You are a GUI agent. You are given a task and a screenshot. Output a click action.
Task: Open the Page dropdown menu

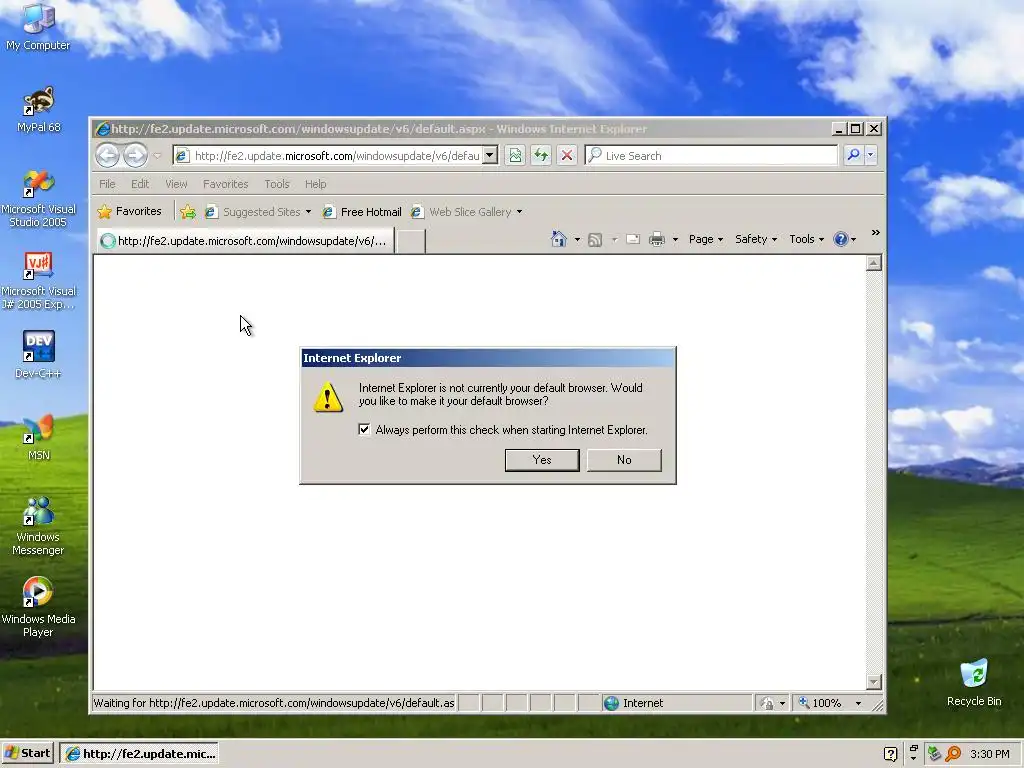[706, 239]
